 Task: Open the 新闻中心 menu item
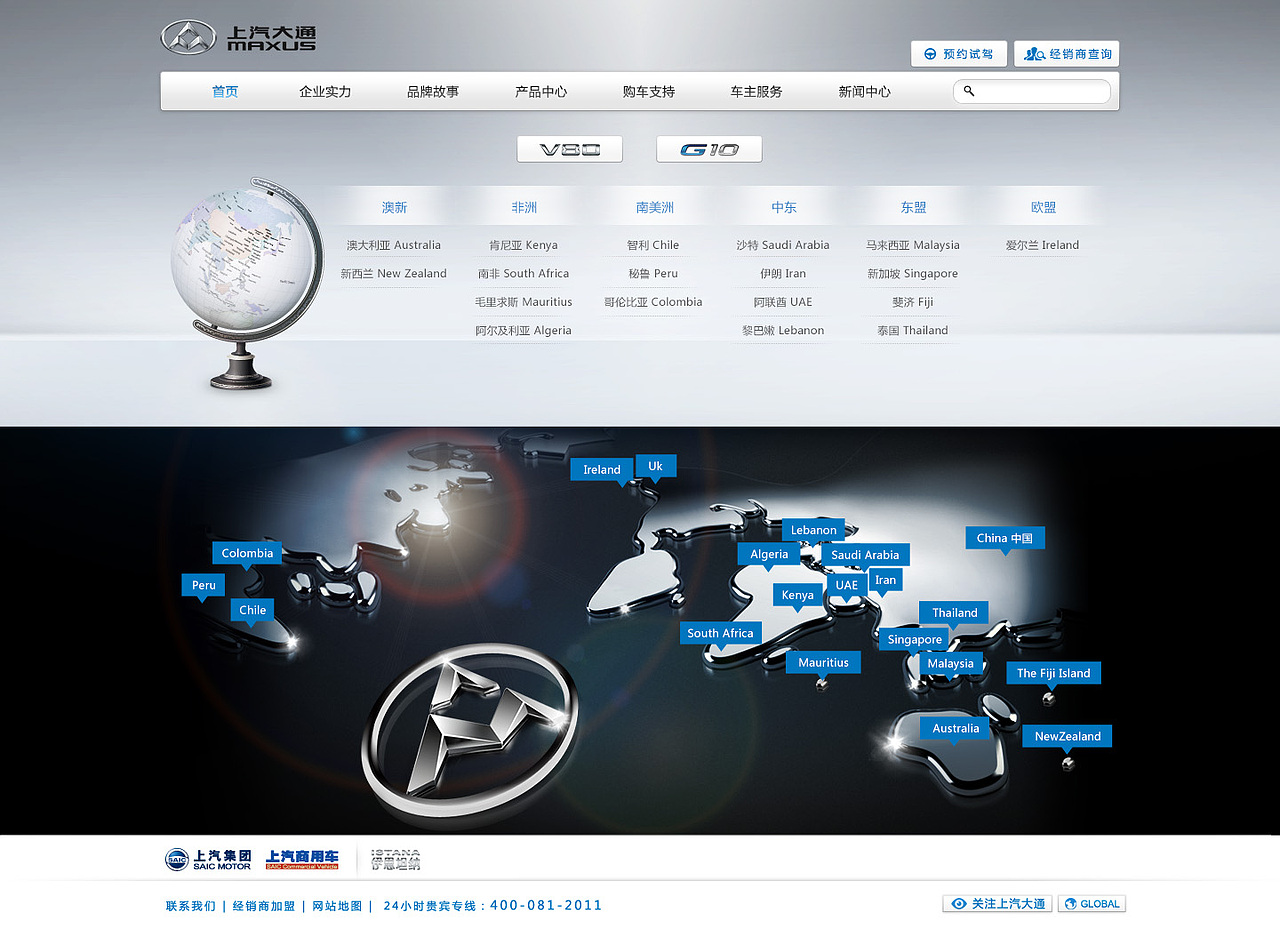tap(864, 91)
